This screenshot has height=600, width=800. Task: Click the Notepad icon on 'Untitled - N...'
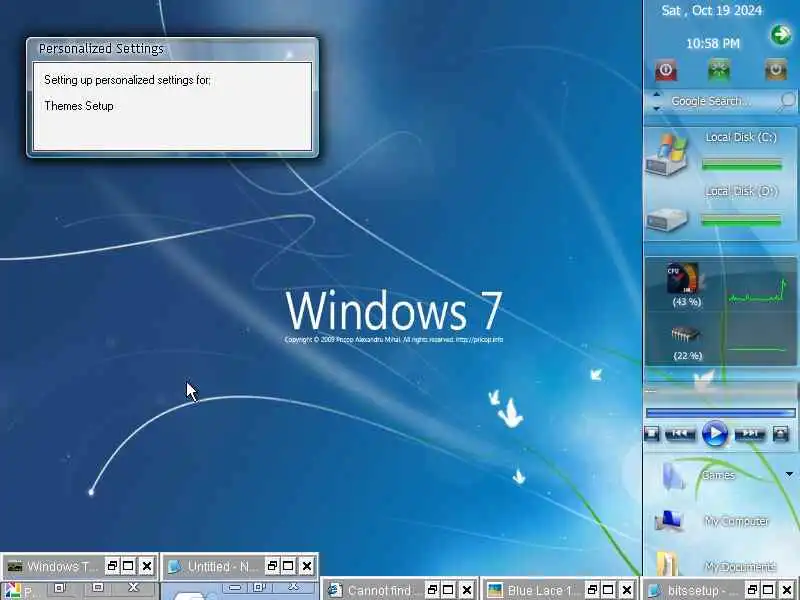pos(175,566)
